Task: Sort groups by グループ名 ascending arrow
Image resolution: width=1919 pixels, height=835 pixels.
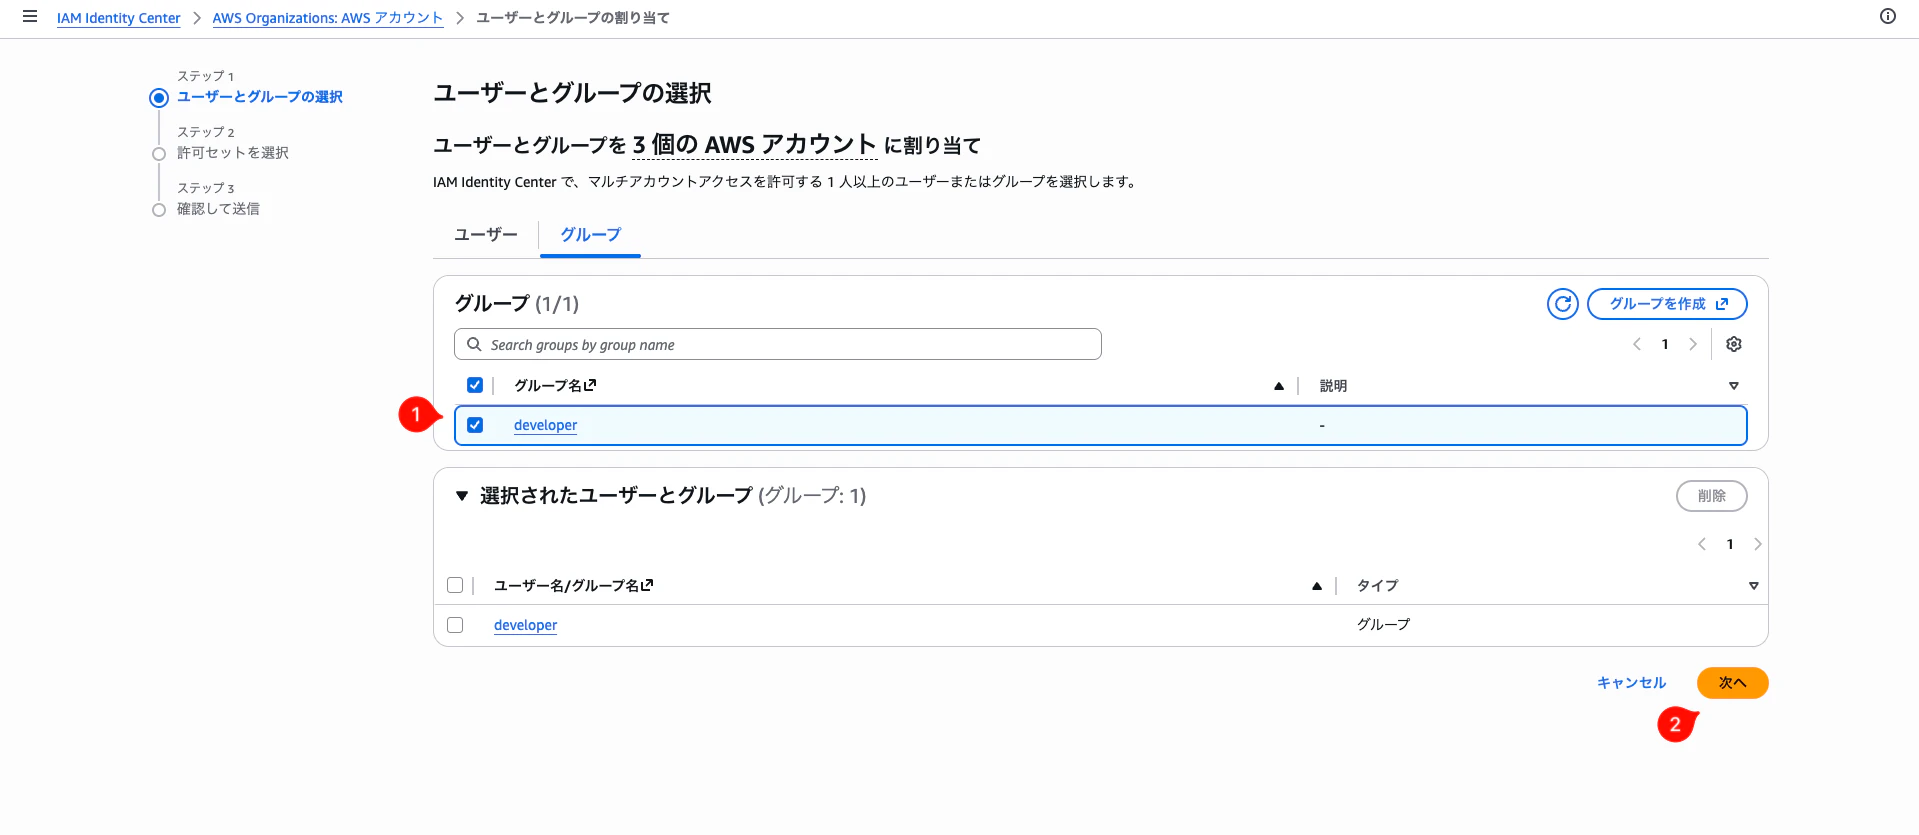Action: point(1278,386)
